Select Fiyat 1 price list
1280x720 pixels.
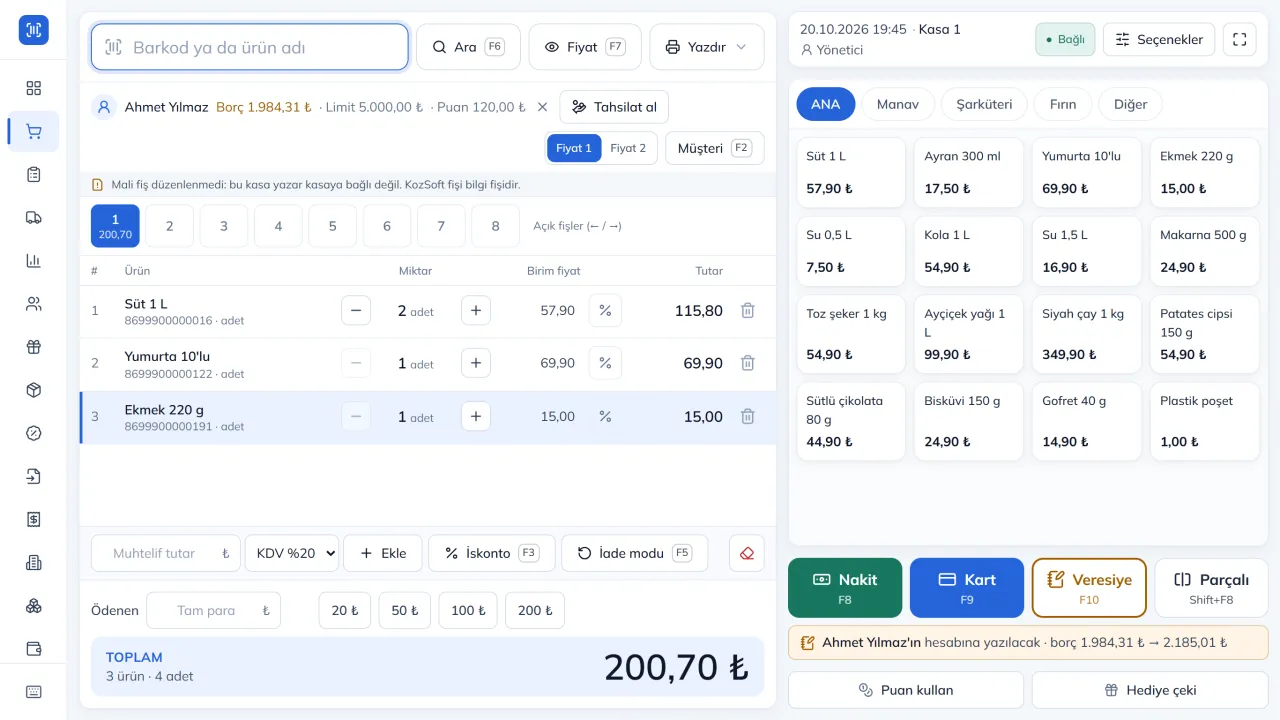[574, 148]
